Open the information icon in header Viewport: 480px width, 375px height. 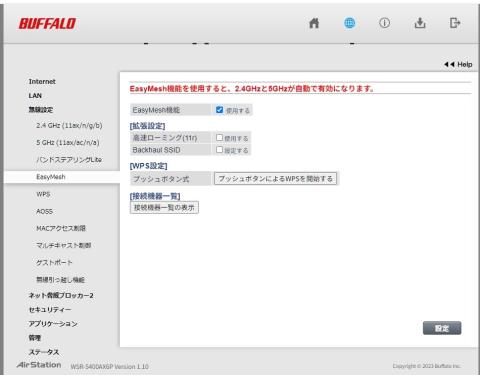(x=384, y=23)
